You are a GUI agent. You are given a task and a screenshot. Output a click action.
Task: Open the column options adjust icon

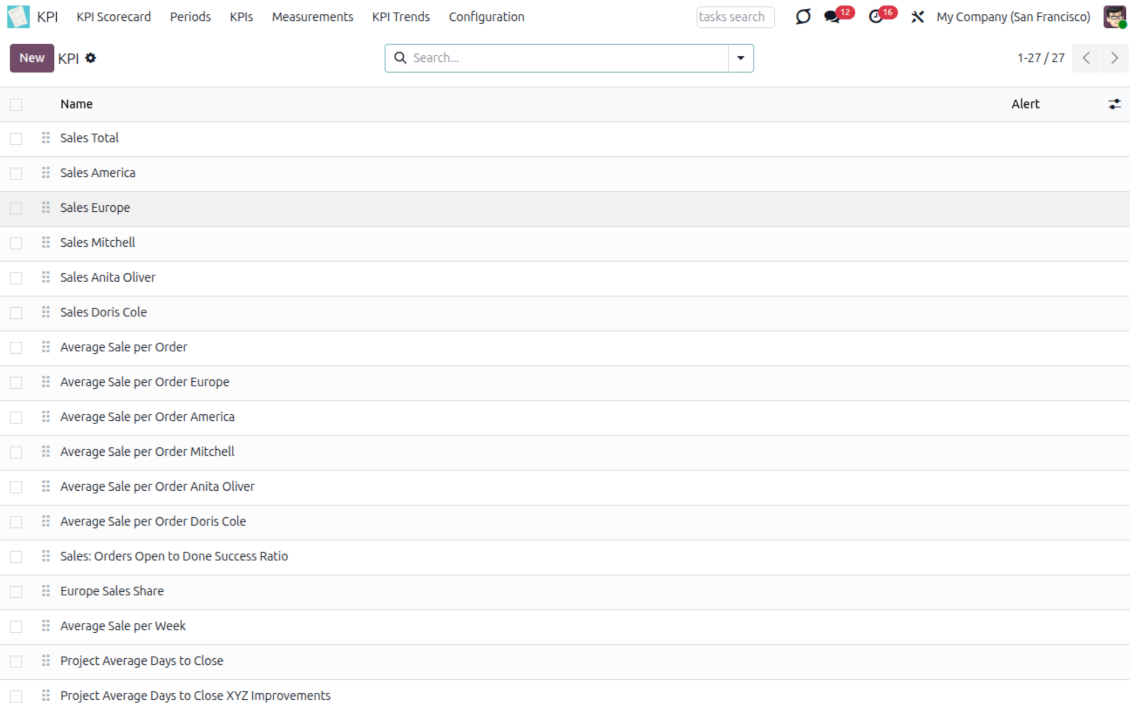click(x=1114, y=104)
